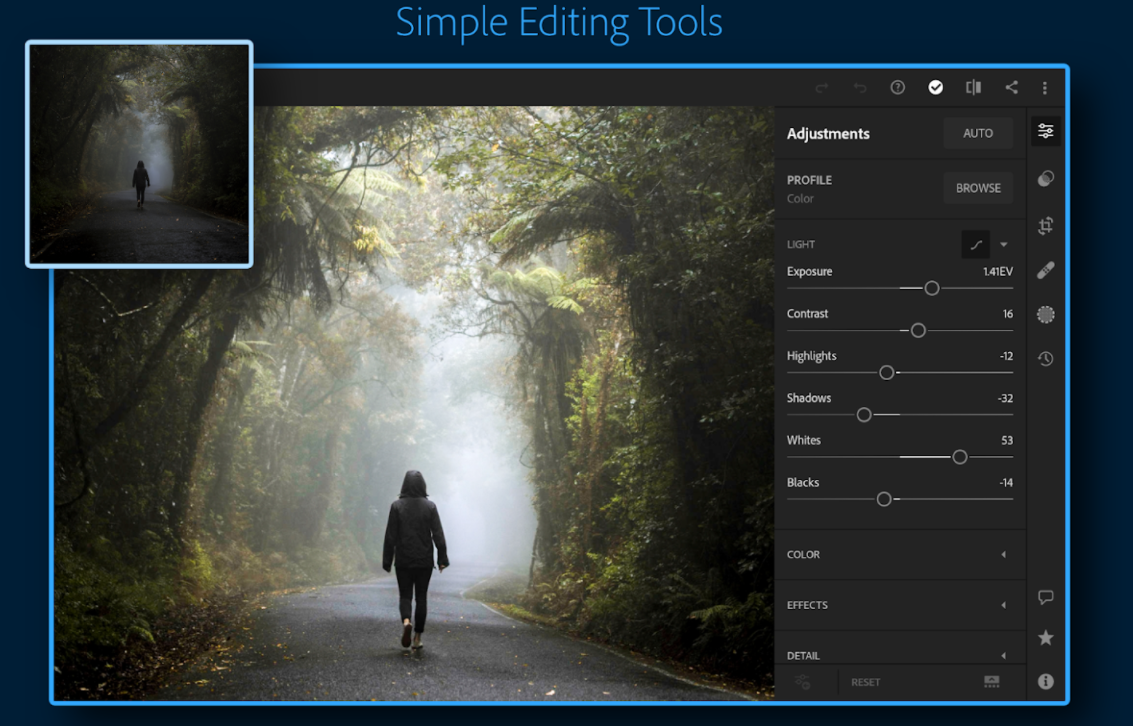The height and width of the screenshot is (726, 1133).
Task: Select the Crop and Rotate tool
Action: coord(1045,225)
